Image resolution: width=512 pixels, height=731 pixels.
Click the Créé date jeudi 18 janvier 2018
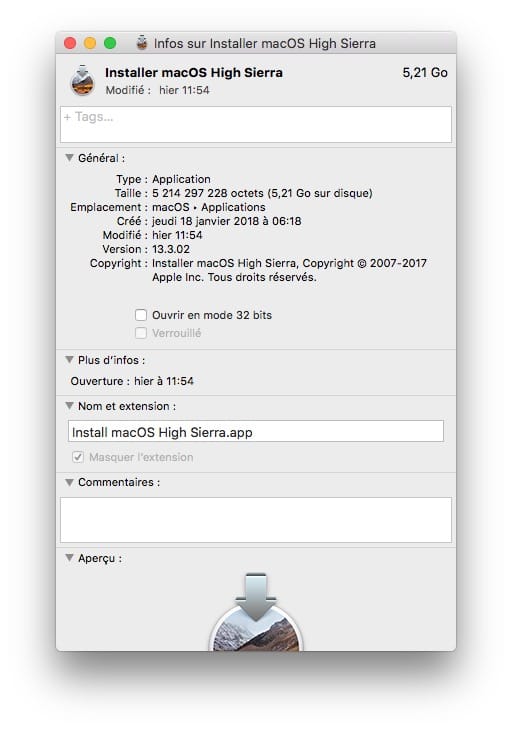(x=227, y=221)
